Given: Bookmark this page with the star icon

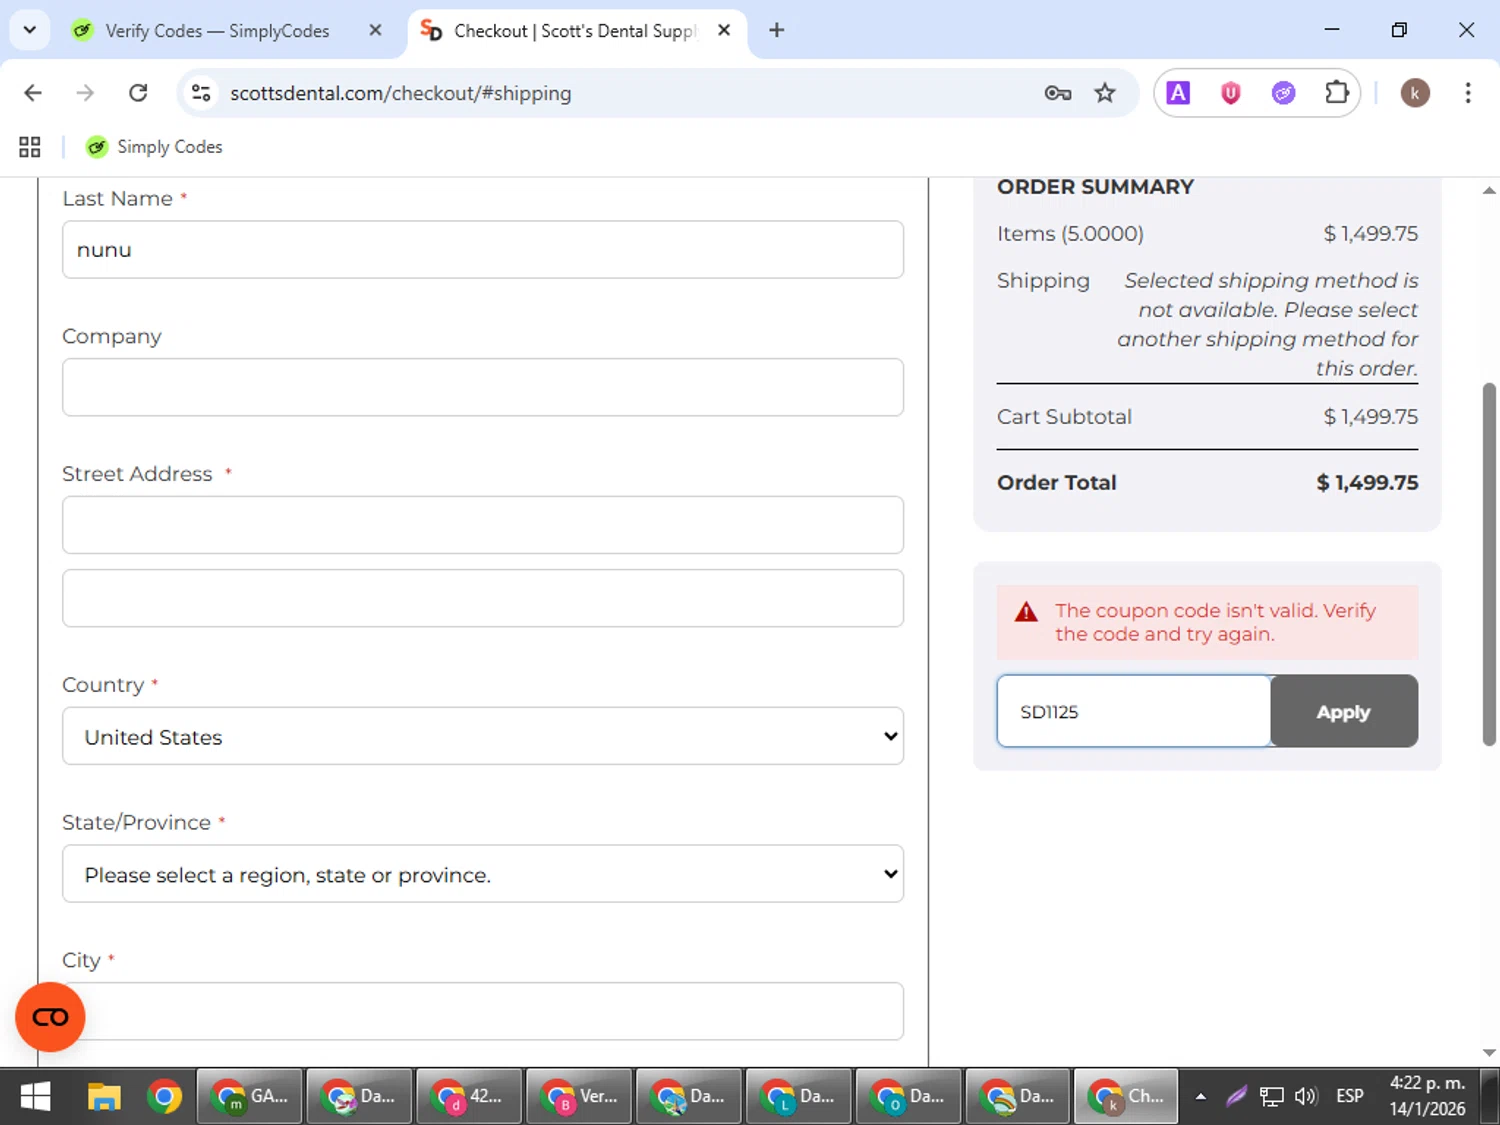Looking at the screenshot, I should 1105,93.
